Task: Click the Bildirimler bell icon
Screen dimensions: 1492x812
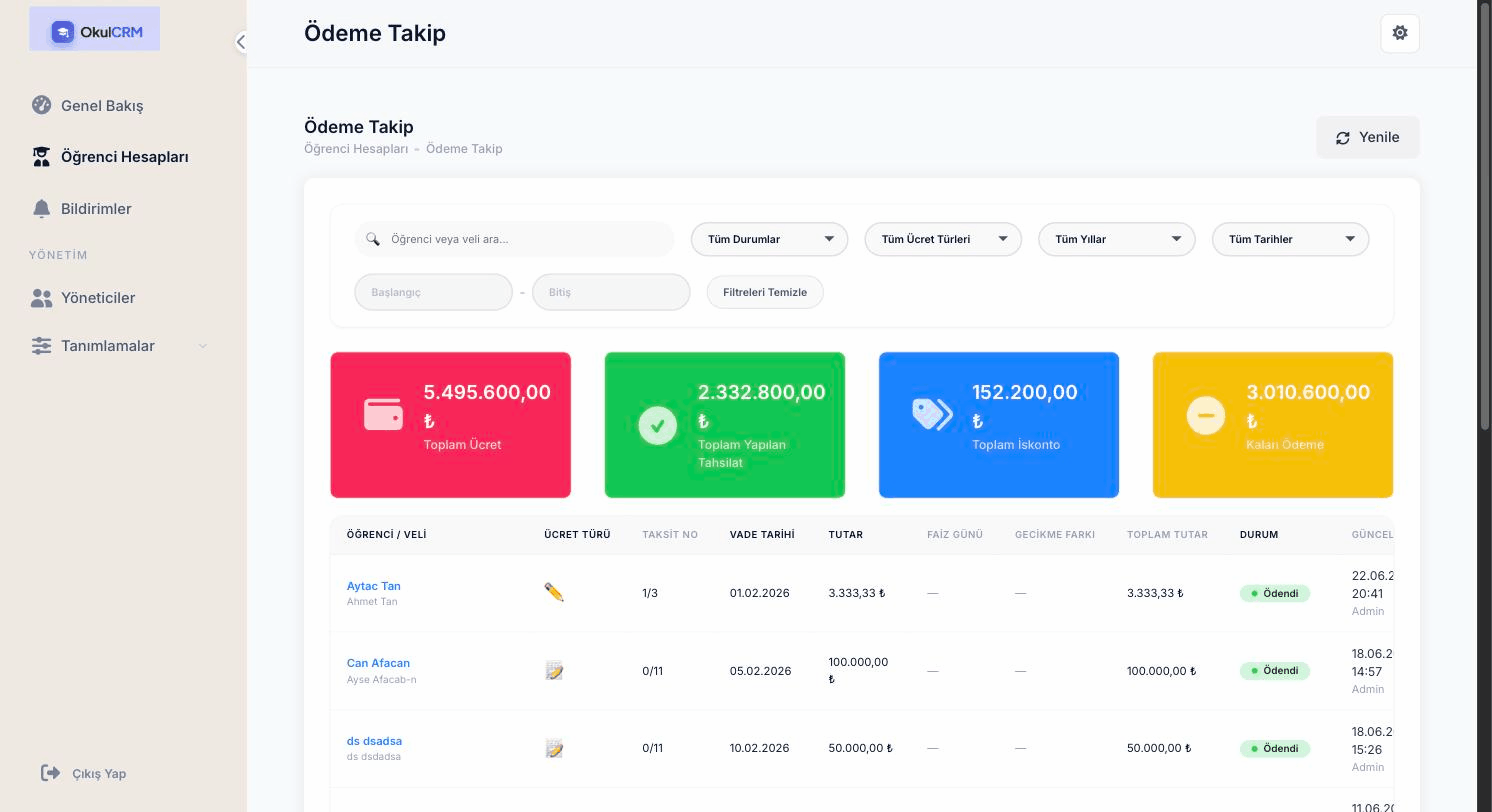Action: coord(41,209)
